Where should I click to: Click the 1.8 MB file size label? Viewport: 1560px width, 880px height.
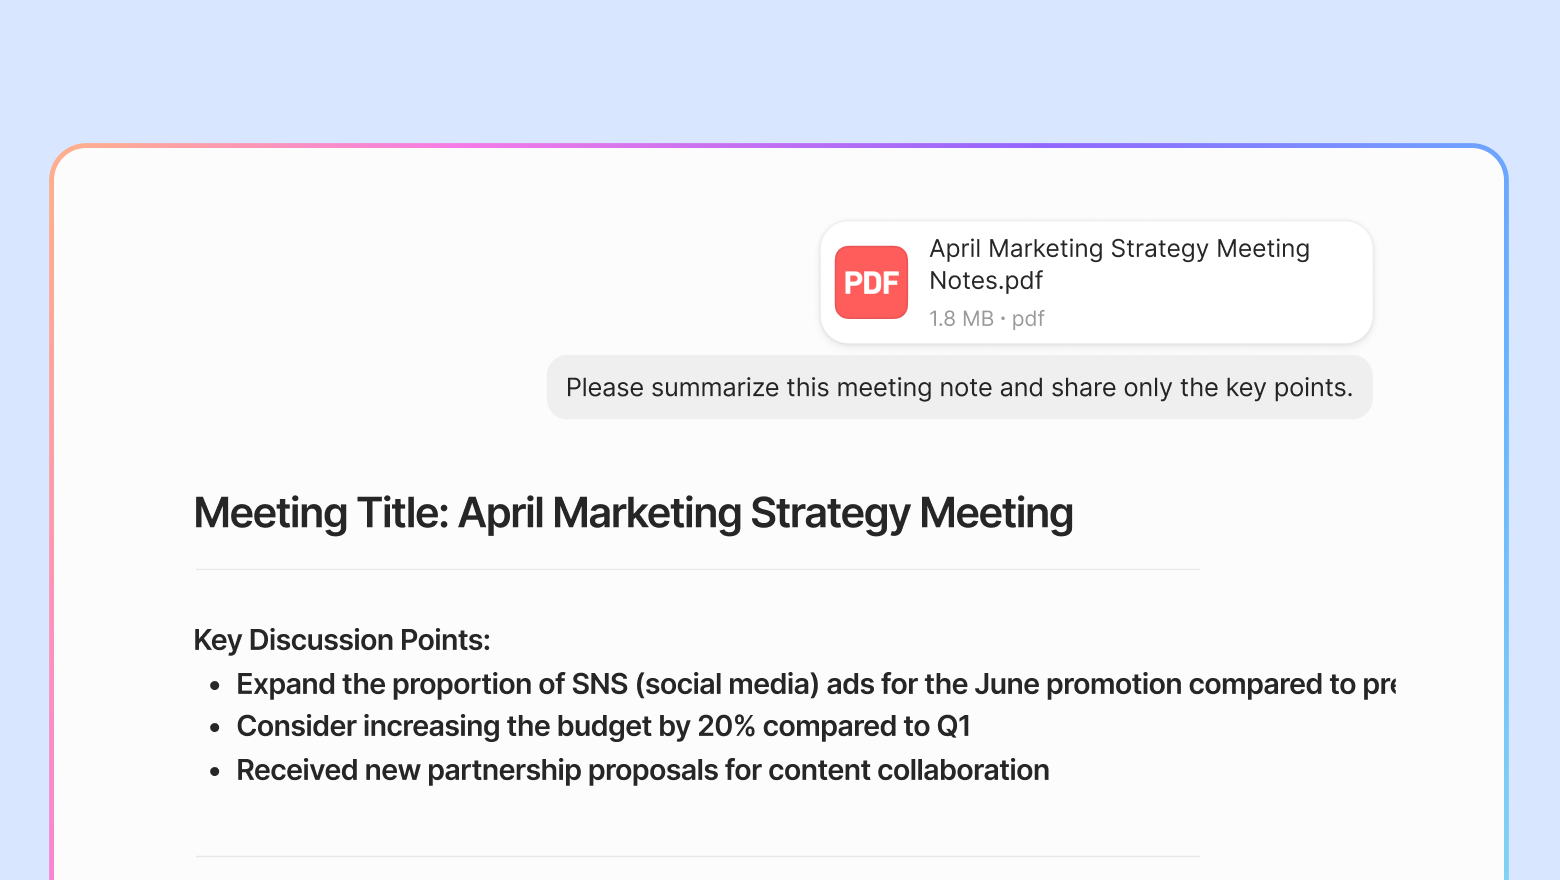pos(960,319)
